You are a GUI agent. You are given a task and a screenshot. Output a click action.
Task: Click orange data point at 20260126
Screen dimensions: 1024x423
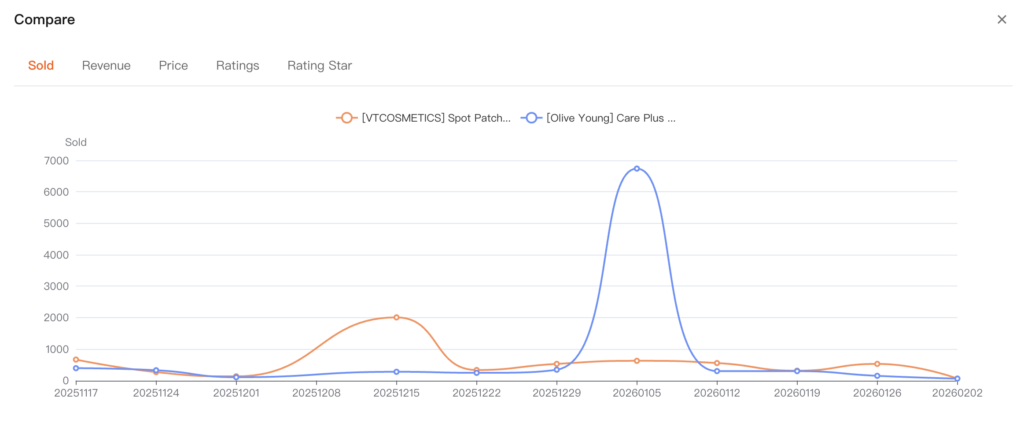(x=877, y=364)
